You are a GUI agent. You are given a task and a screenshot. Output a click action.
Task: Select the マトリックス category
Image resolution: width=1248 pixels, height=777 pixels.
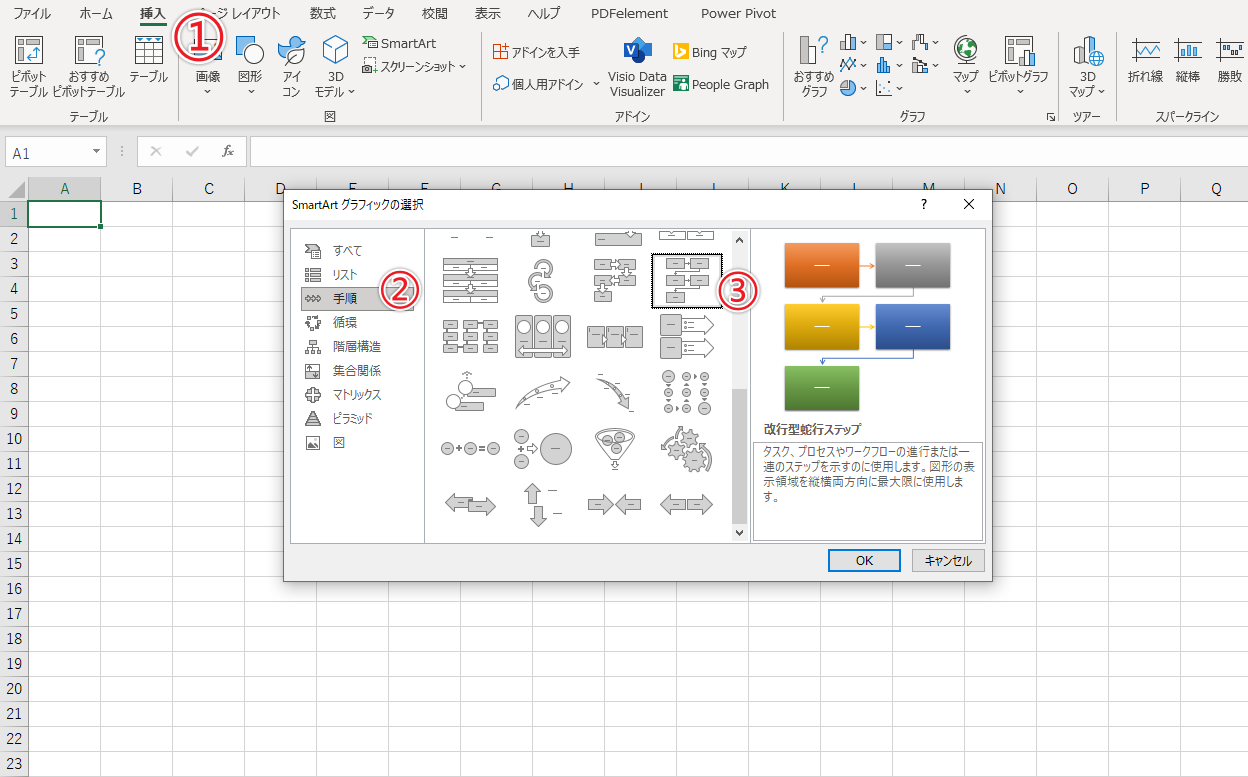tap(357, 395)
